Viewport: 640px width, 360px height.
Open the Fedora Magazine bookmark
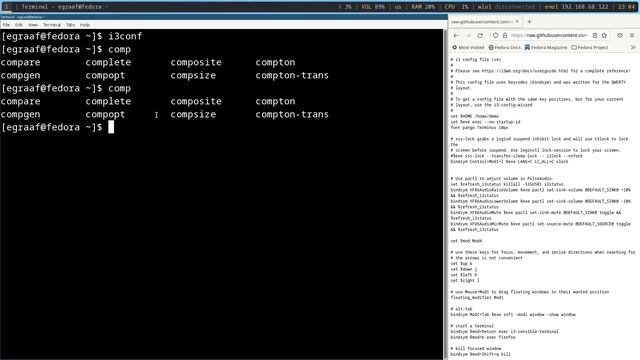[x=546, y=47]
